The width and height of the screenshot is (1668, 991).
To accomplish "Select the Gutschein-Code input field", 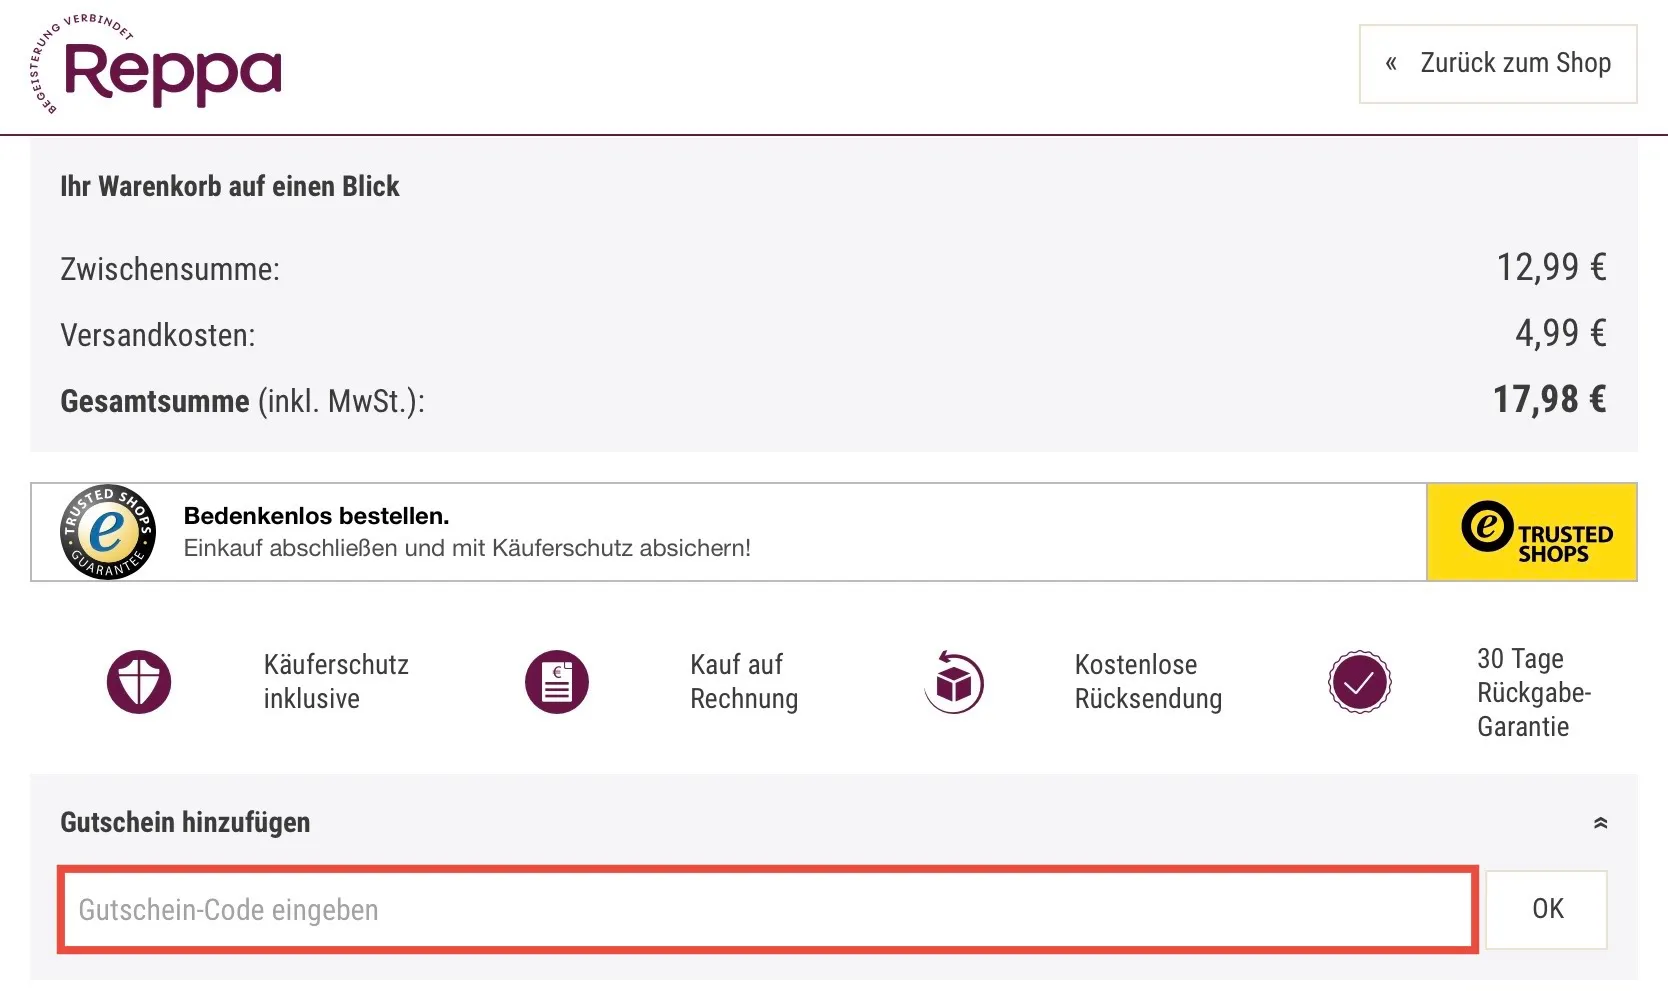I will tap(768, 910).
